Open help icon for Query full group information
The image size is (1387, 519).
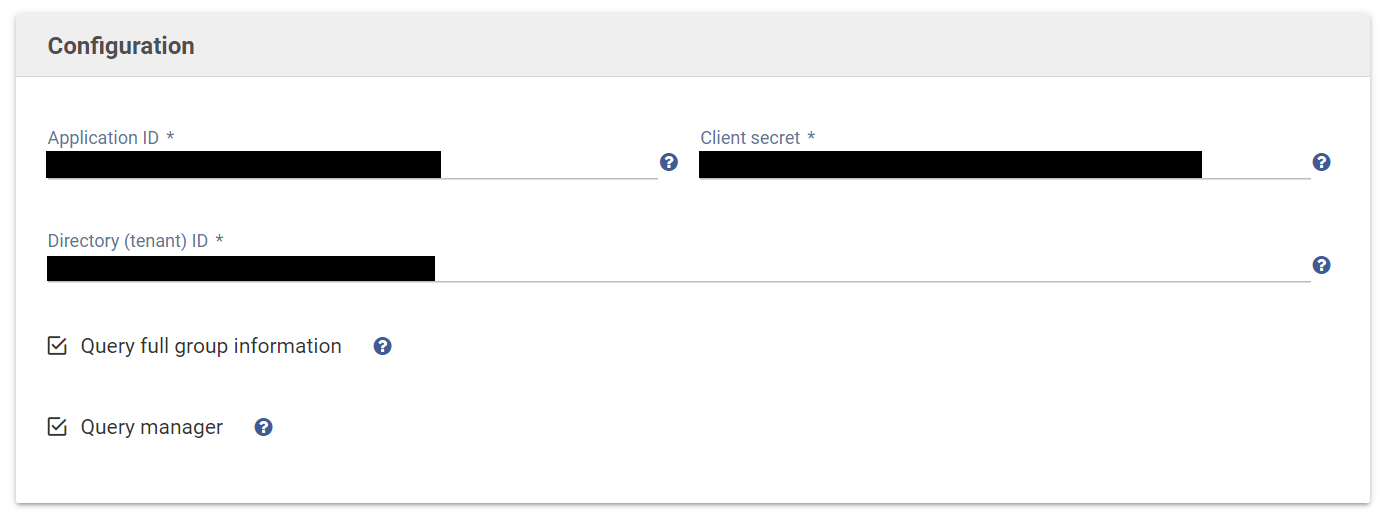(x=382, y=346)
